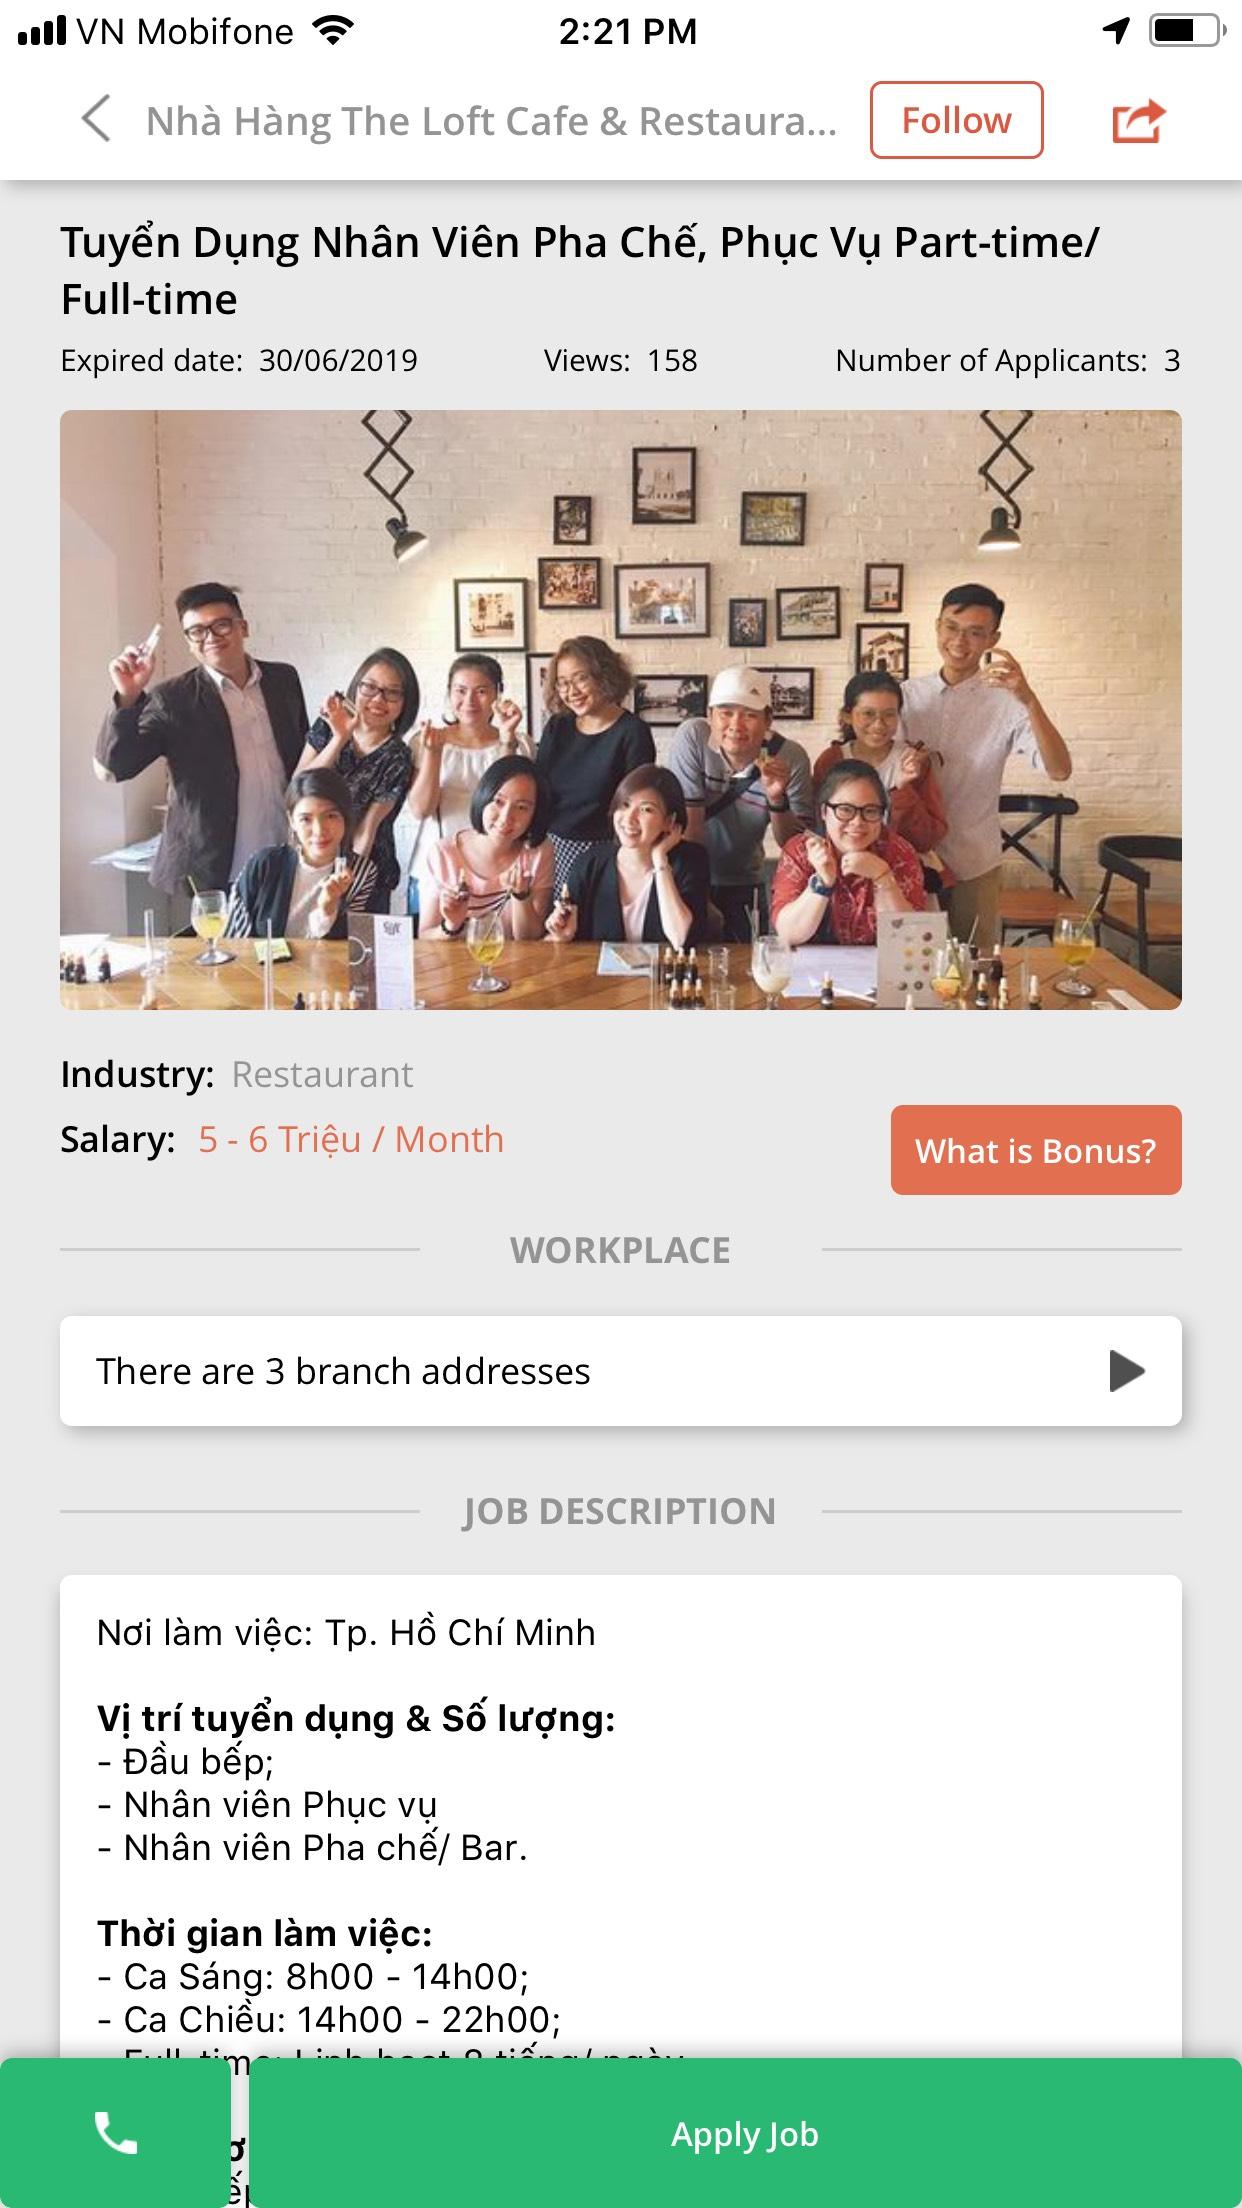Tap the restaurant name in header
This screenshot has height=2208, width=1242.
491,121
